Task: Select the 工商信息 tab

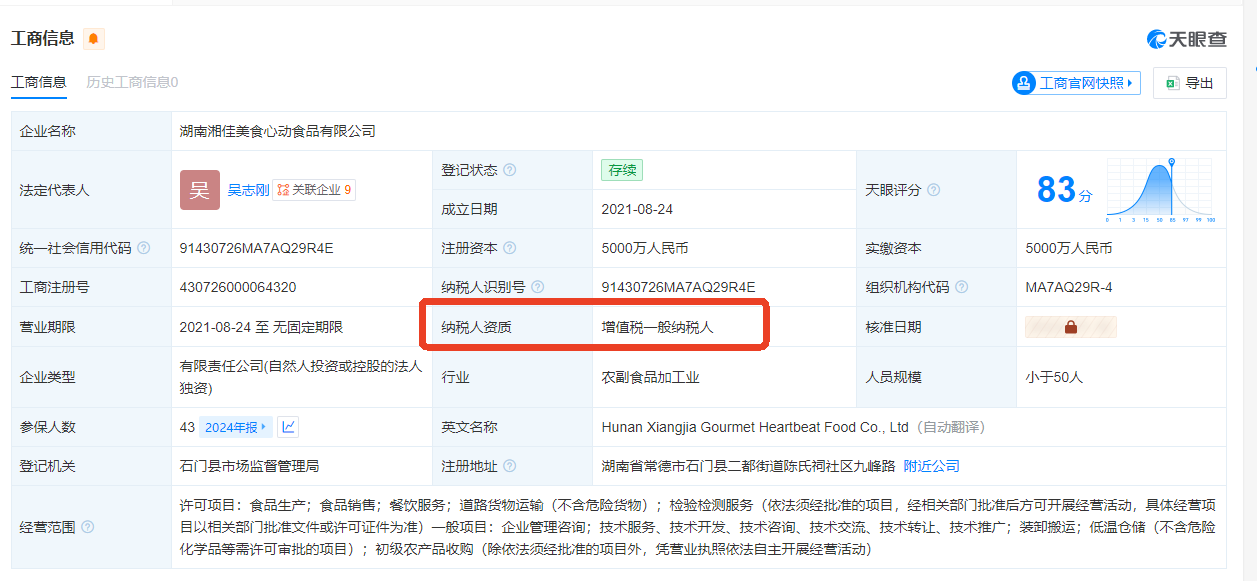Action: 39,82
